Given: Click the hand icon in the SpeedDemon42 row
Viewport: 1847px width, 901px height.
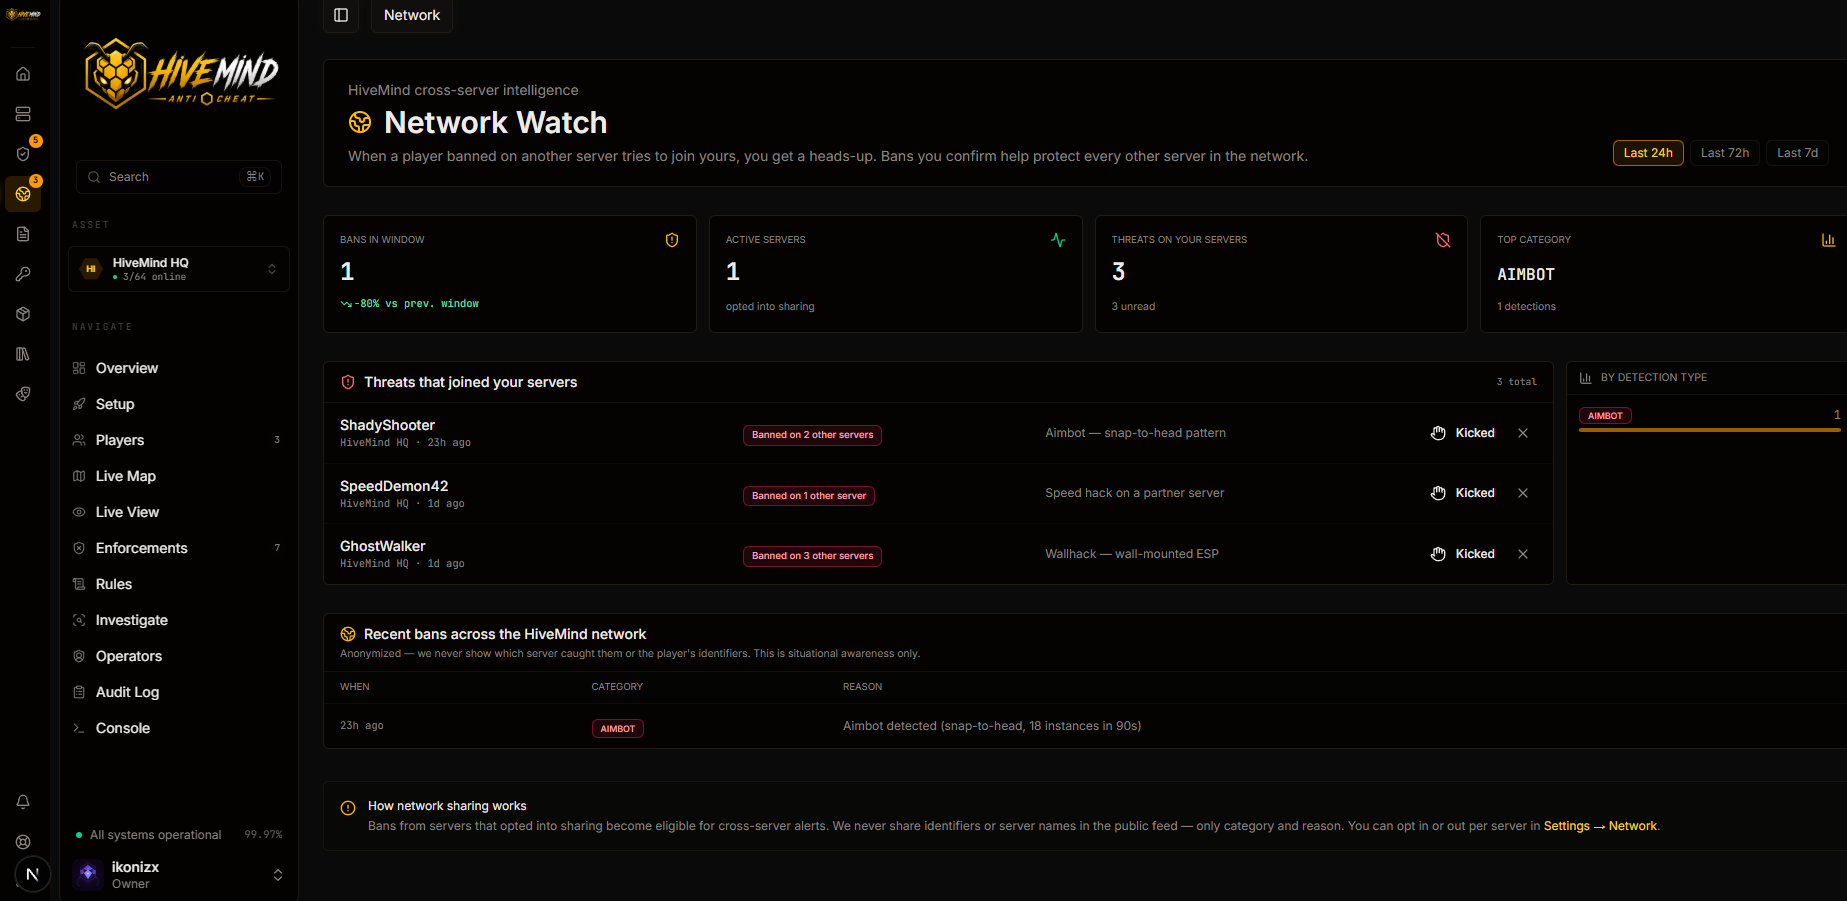Looking at the screenshot, I should pos(1438,493).
